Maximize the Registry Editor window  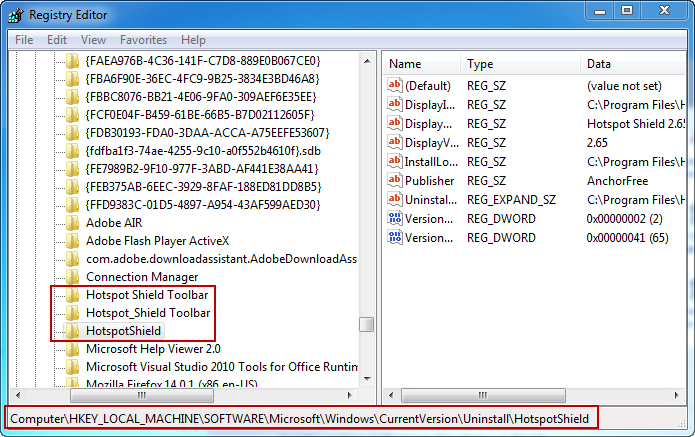pos(627,11)
